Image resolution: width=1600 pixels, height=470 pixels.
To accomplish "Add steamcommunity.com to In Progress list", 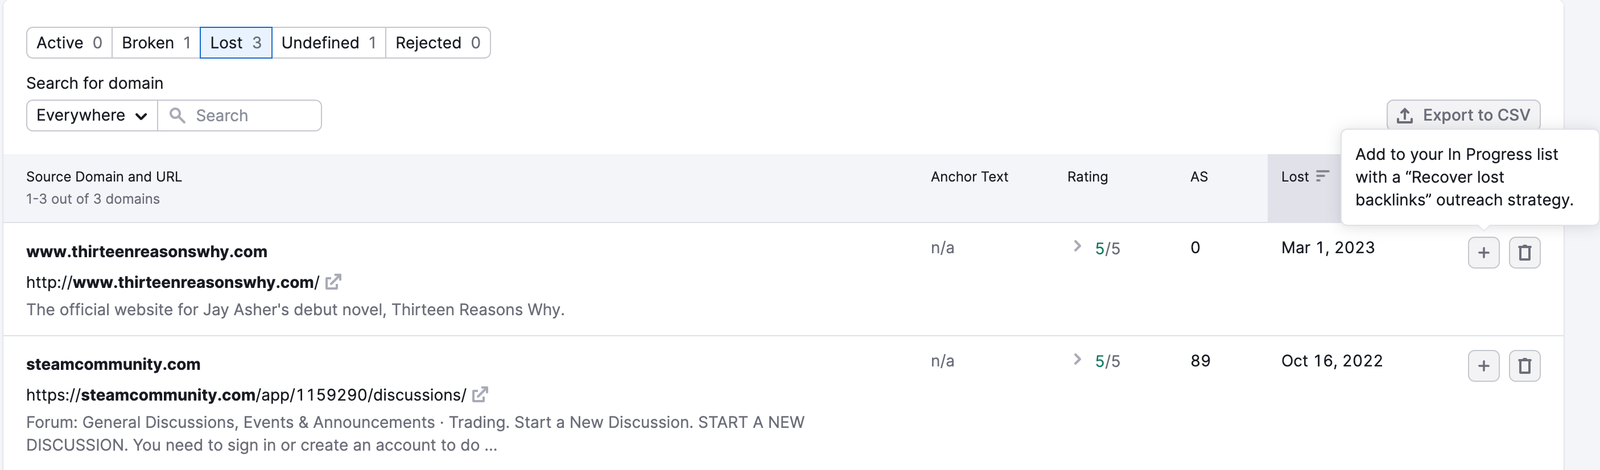I will click(x=1483, y=366).
